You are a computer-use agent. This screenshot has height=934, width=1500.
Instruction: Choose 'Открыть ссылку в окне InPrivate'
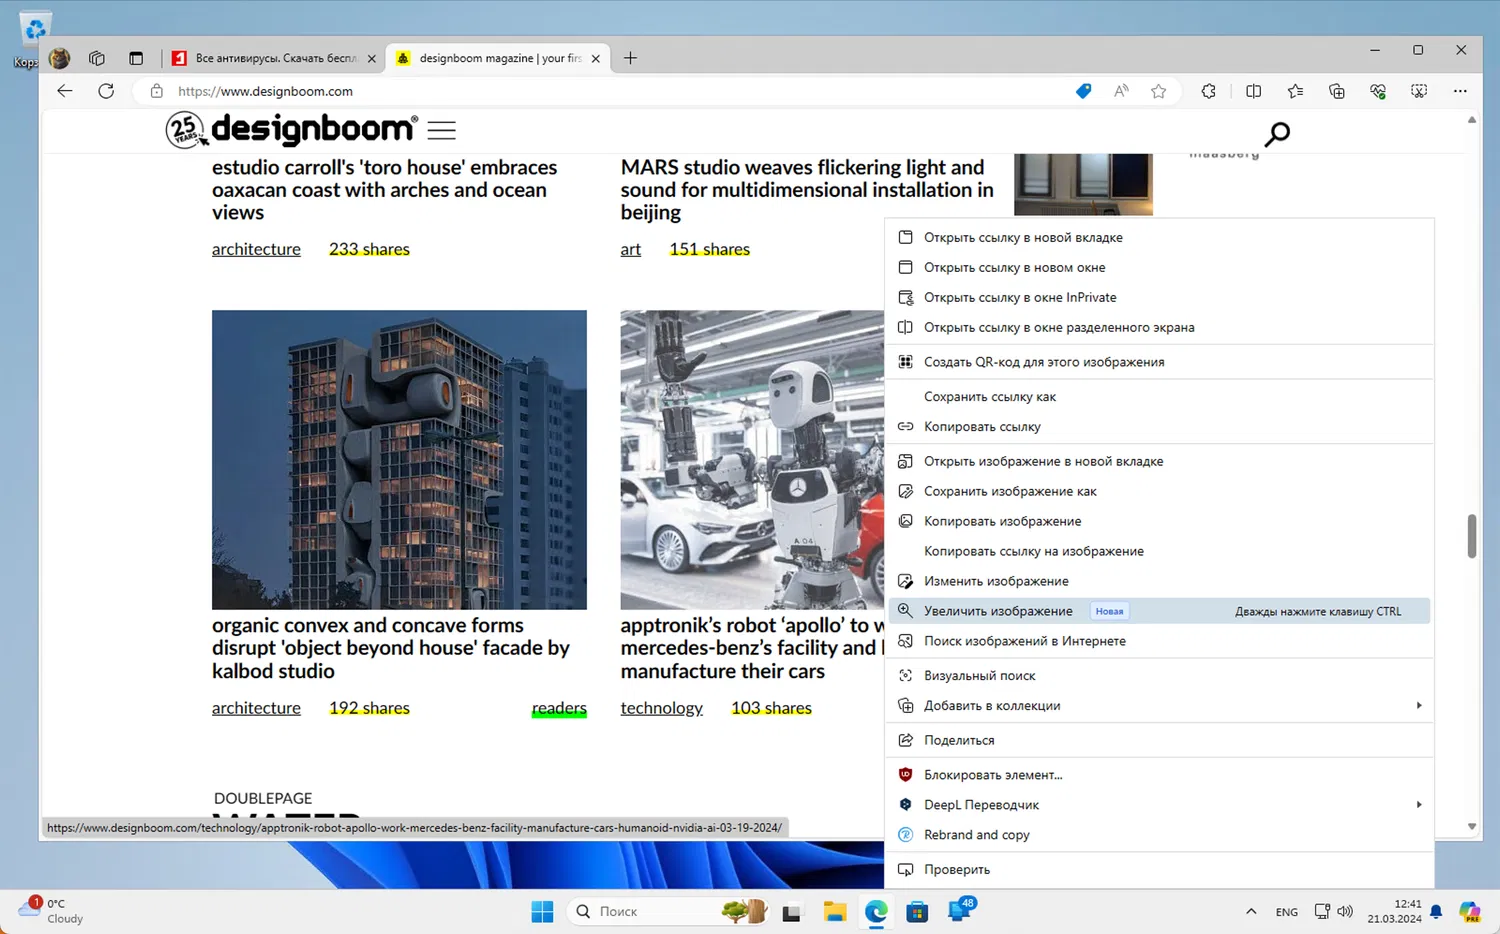pyautogui.click(x=1160, y=298)
